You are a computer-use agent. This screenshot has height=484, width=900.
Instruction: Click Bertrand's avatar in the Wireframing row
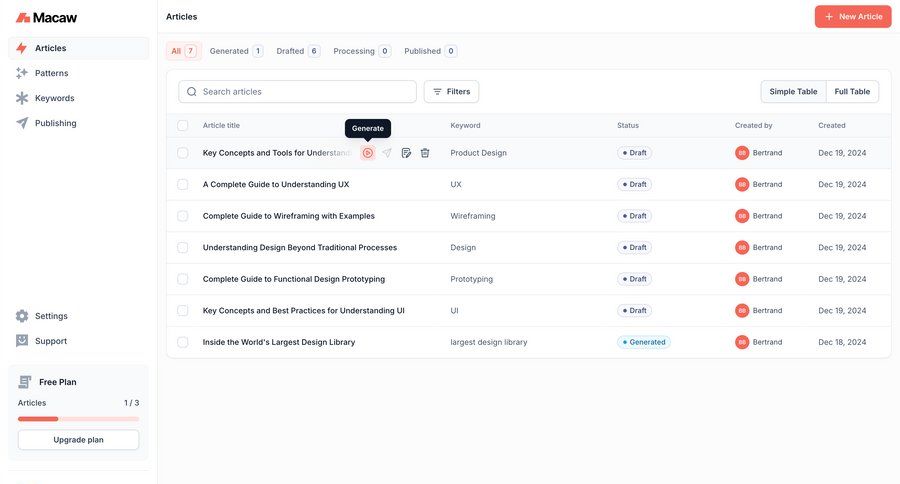tap(742, 216)
